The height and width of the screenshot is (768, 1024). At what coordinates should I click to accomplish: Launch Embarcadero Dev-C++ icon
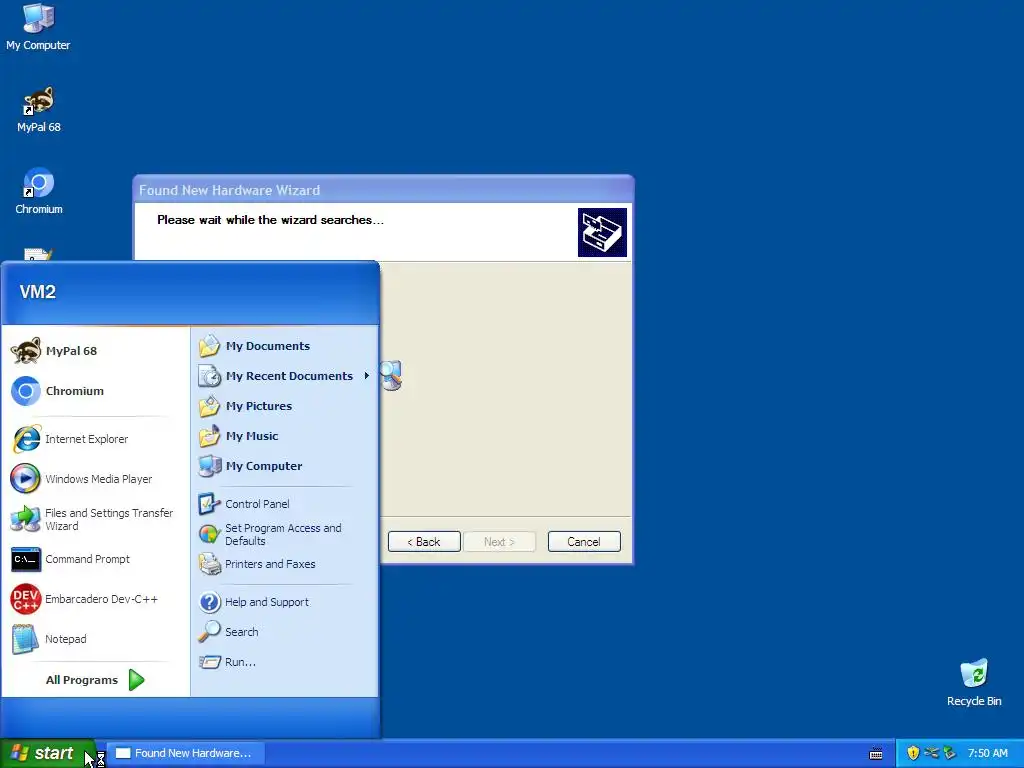pos(26,599)
